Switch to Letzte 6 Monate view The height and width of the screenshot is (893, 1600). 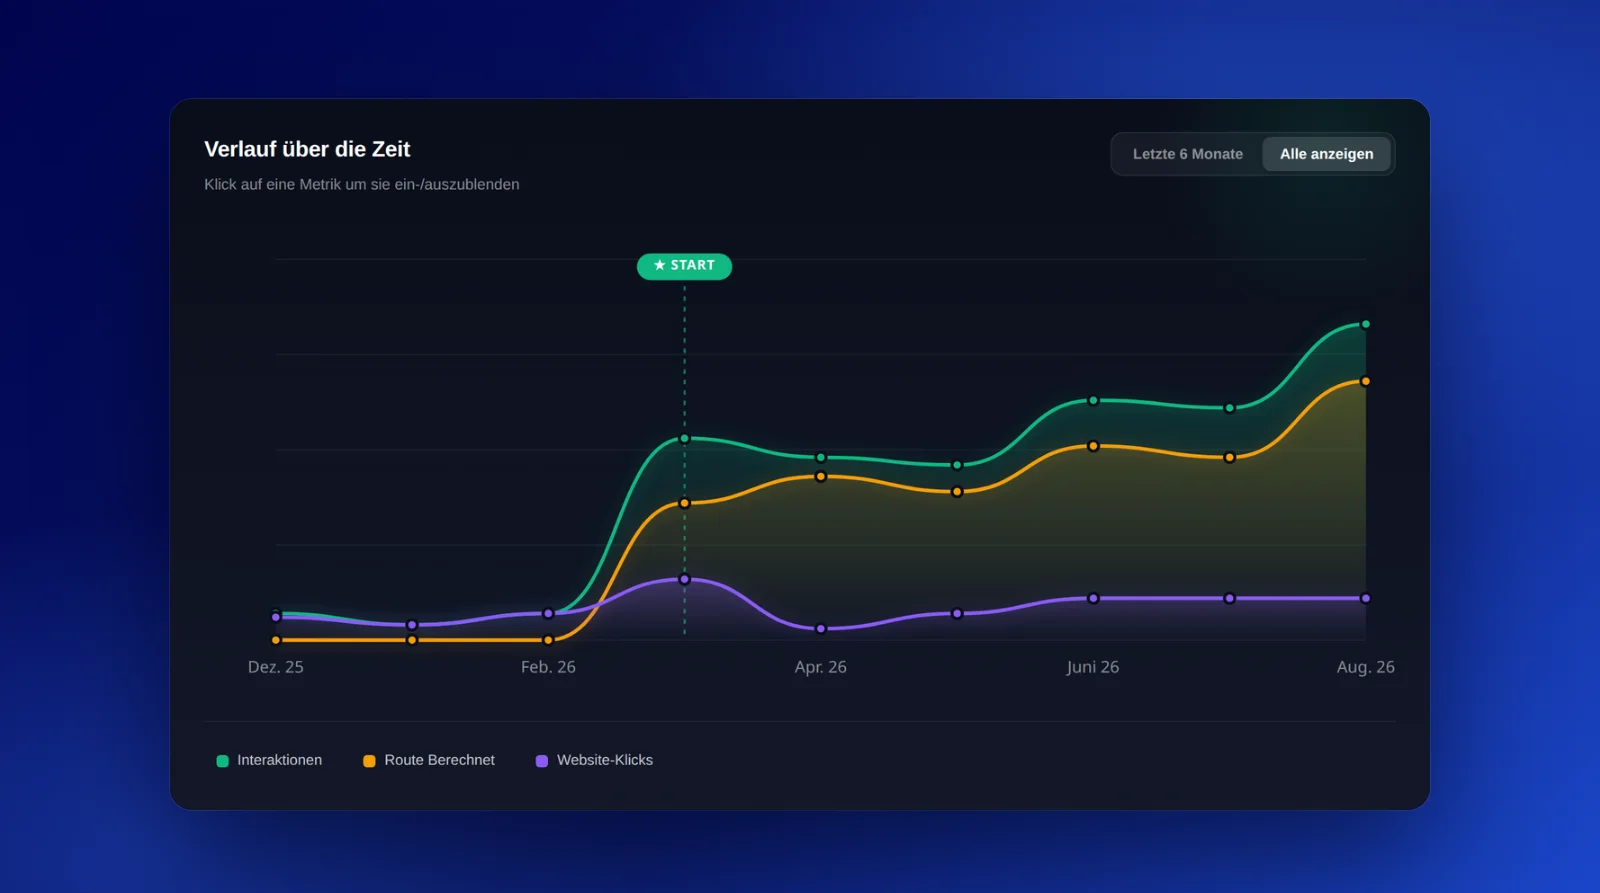[1187, 154]
